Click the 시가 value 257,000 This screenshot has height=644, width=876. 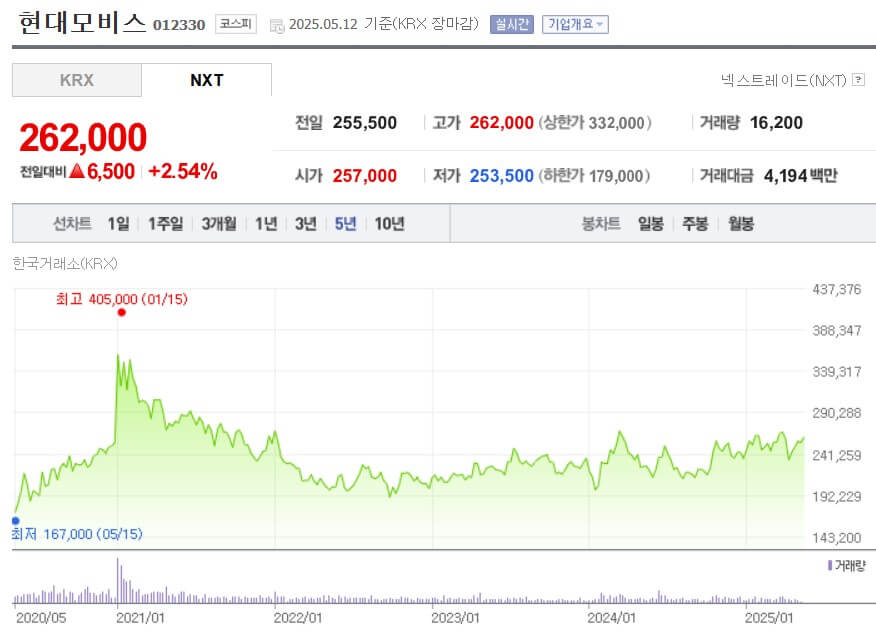(x=365, y=176)
